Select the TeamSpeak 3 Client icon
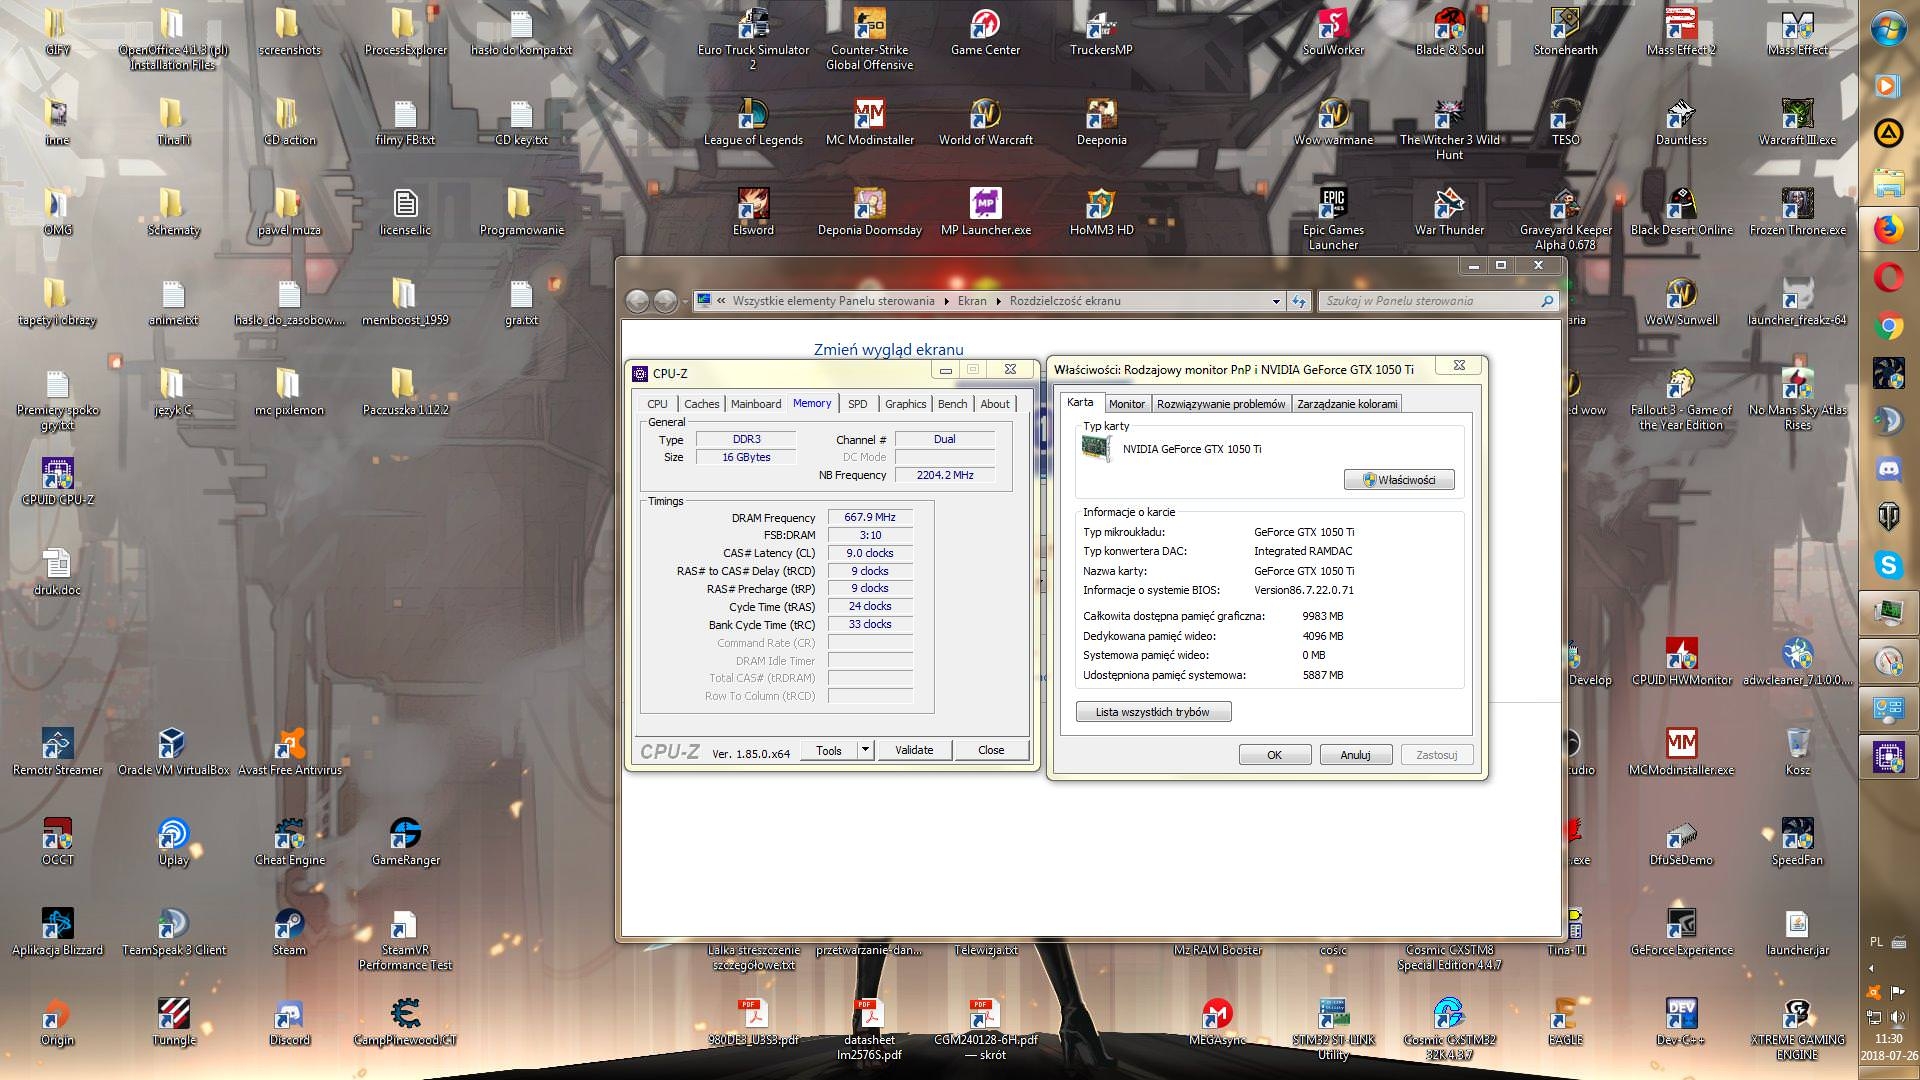Viewport: 1920px width, 1080px height. click(x=173, y=932)
